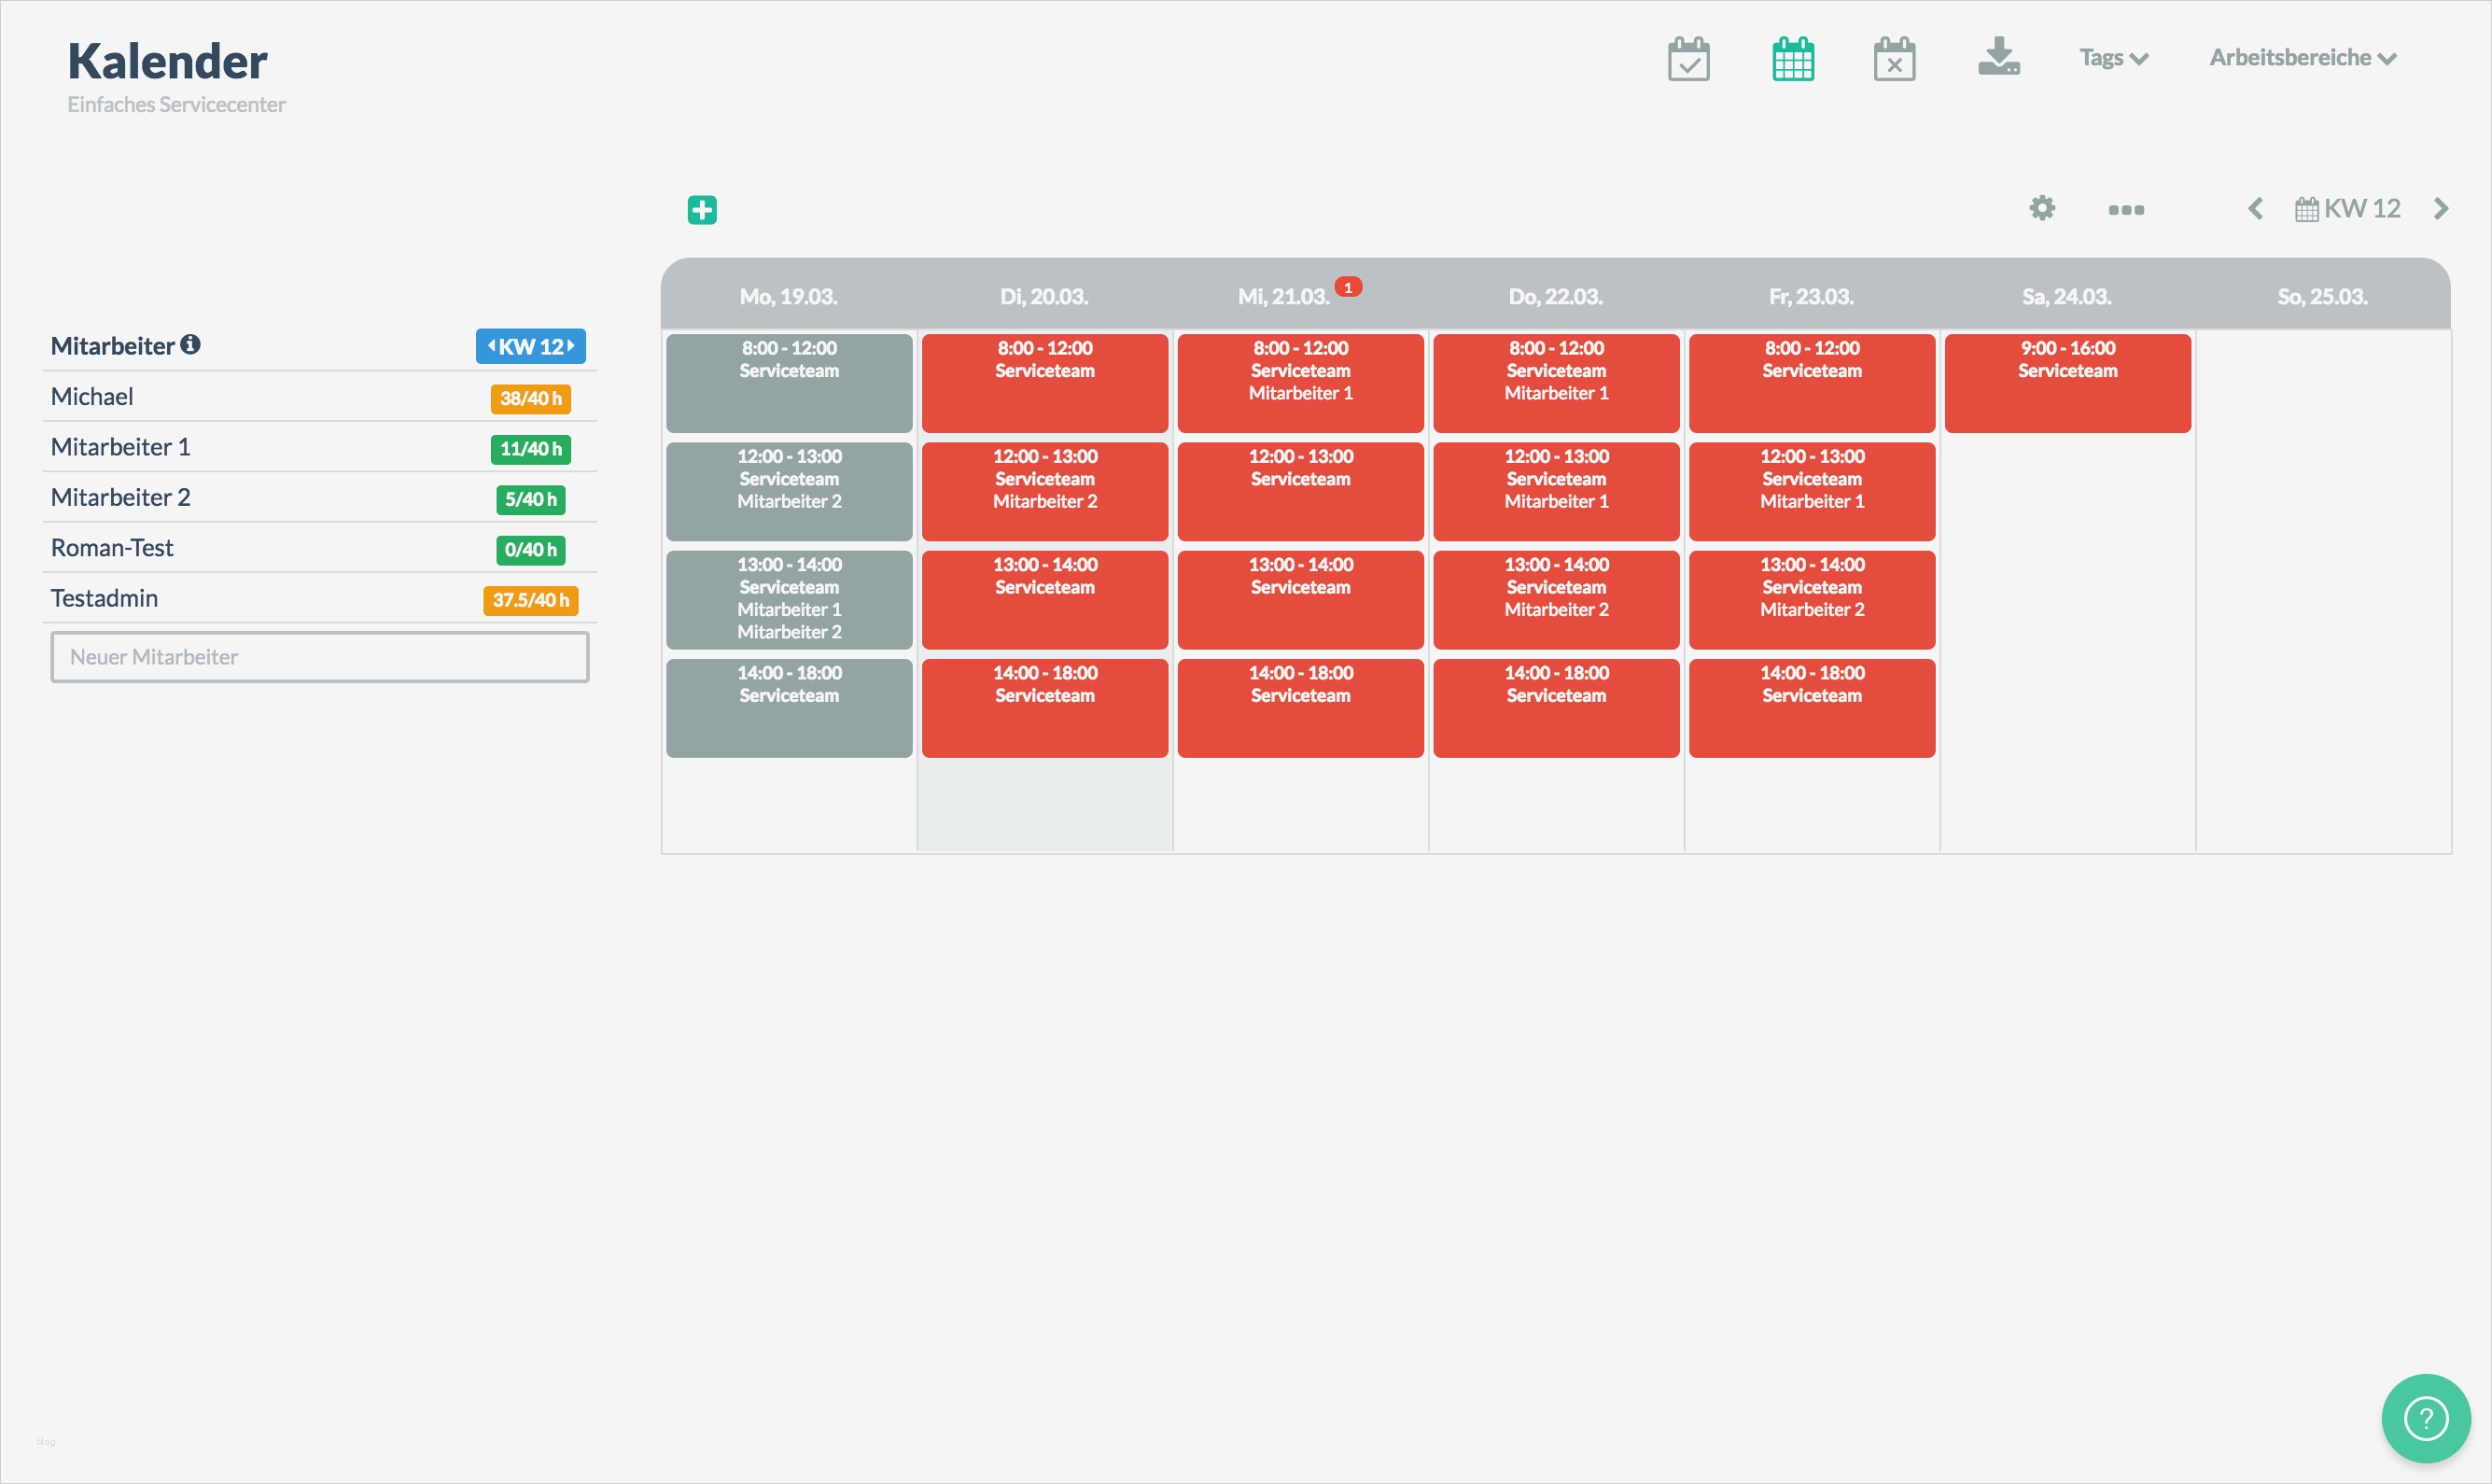Click the red notification badge on Mi, 21.03.
Viewport: 2492px width, 1484px height.
pyautogui.click(x=1348, y=288)
